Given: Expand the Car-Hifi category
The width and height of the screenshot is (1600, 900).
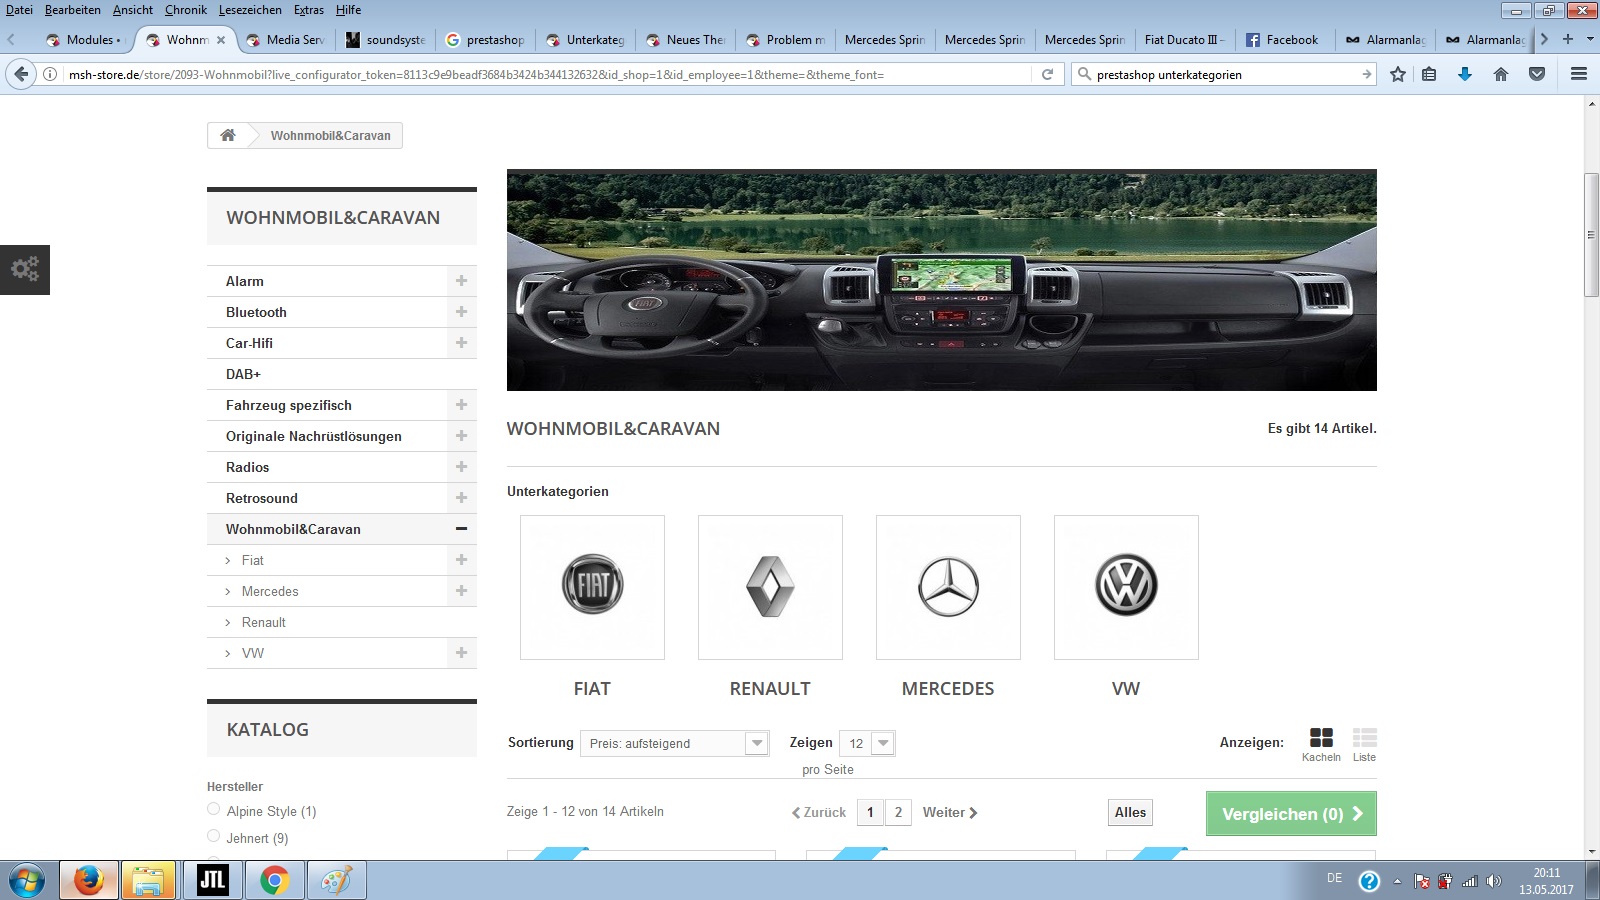Looking at the screenshot, I should (461, 343).
